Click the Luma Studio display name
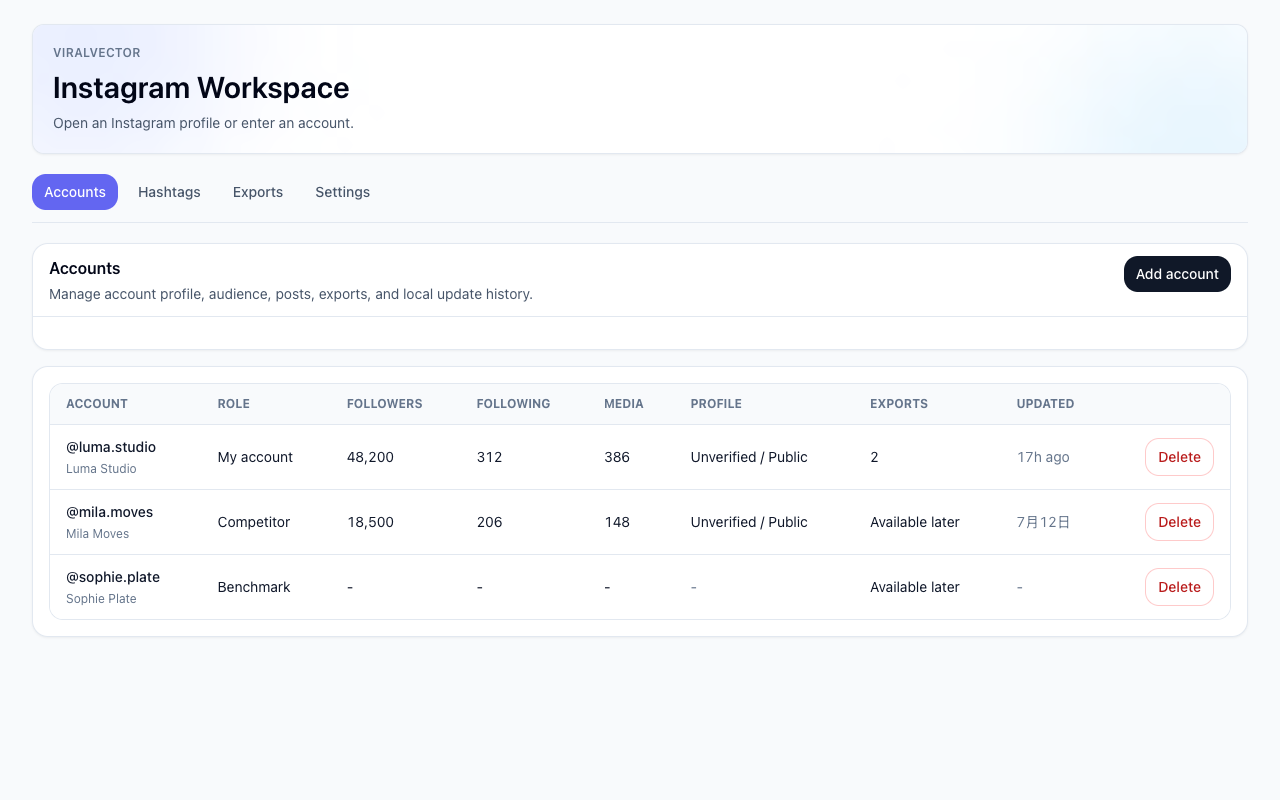This screenshot has width=1280, height=800. pyautogui.click(x=101, y=469)
